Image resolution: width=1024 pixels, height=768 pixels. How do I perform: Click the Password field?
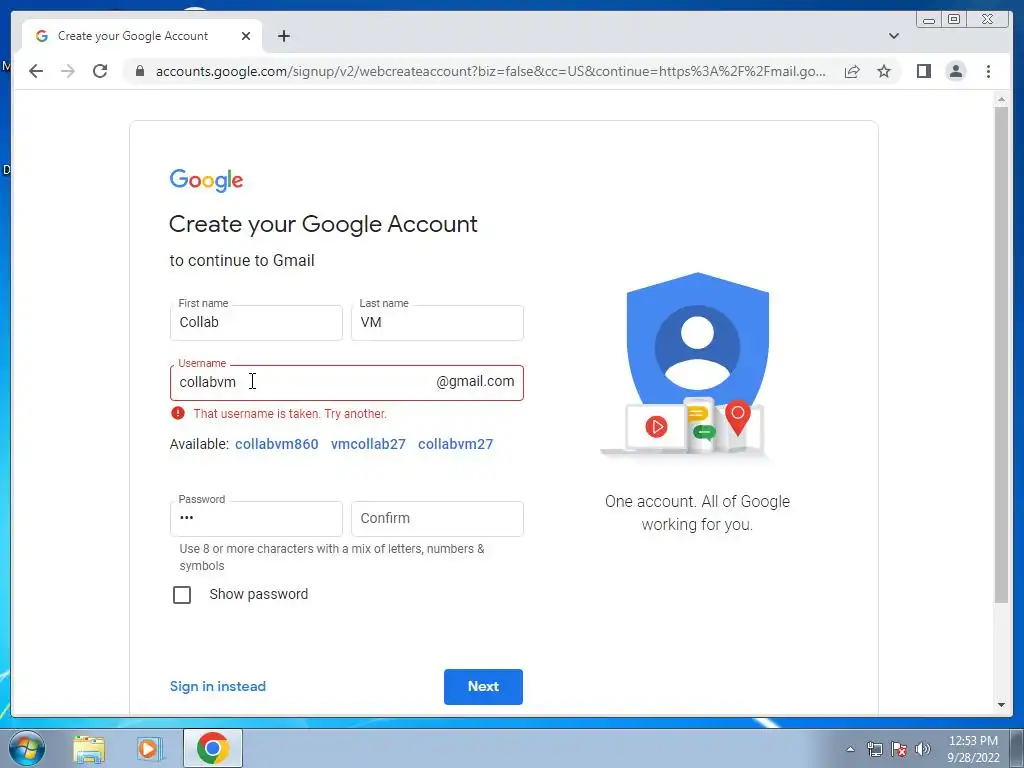coord(256,519)
